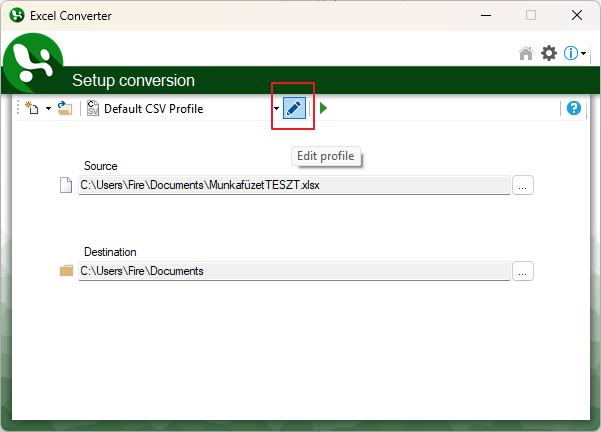Minimize the Excel Converter window
This screenshot has width=601, height=432.
[x=486, y=15]
